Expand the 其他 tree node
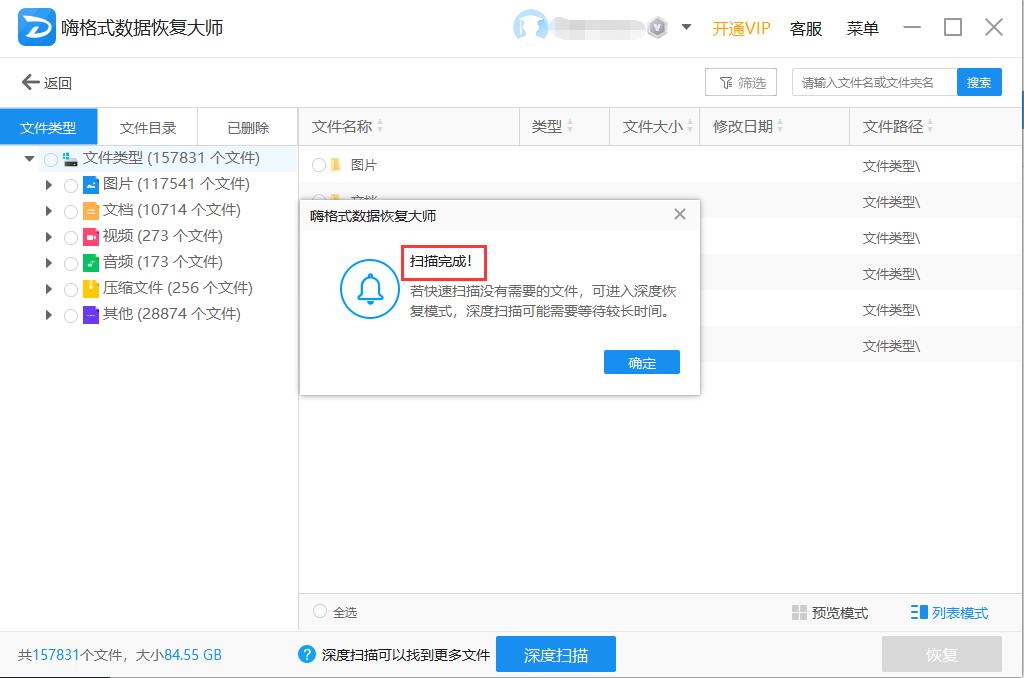 click(x=49, y=315)
